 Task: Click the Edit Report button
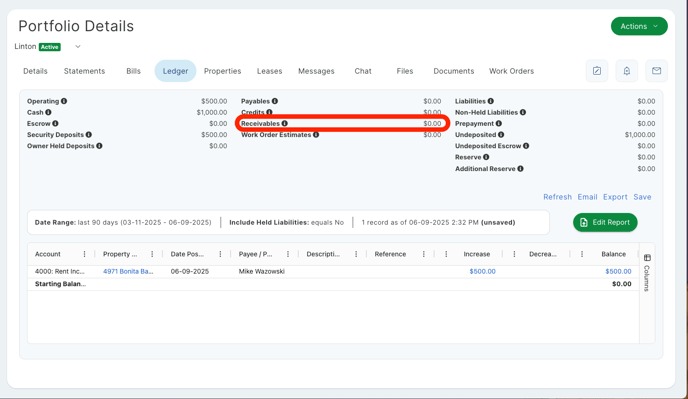(x=605, y=223)
